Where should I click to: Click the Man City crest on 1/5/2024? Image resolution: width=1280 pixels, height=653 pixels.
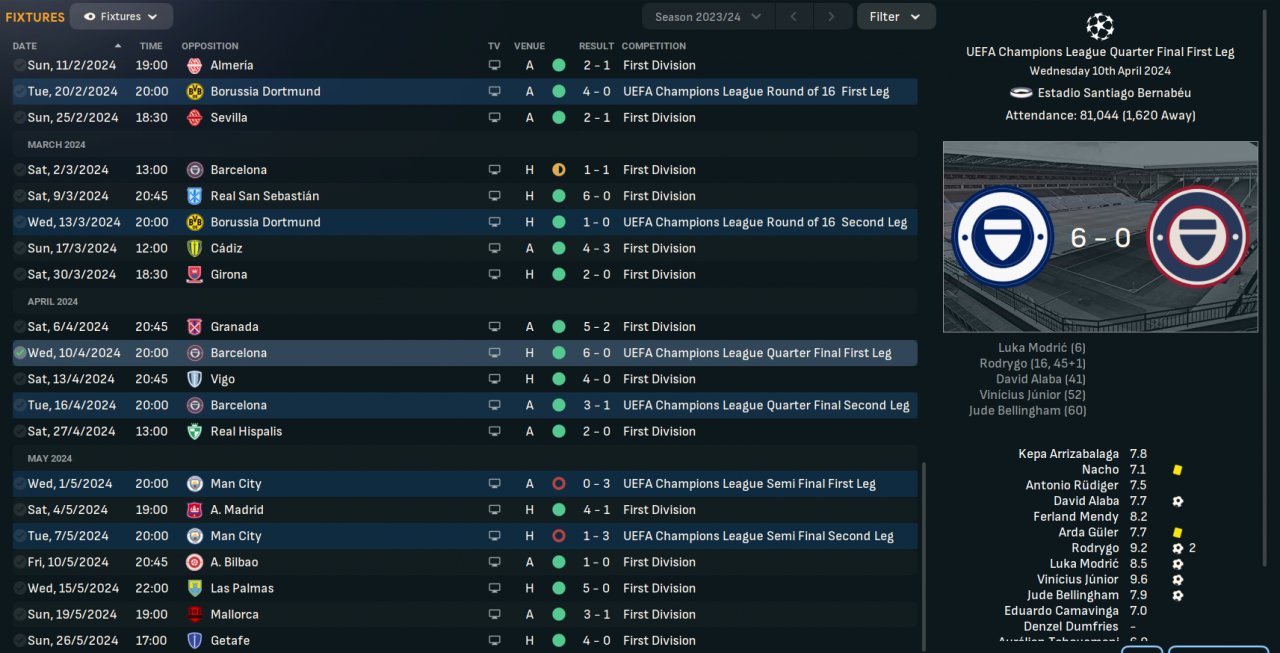pyautogui.click(x=195, y=483)
